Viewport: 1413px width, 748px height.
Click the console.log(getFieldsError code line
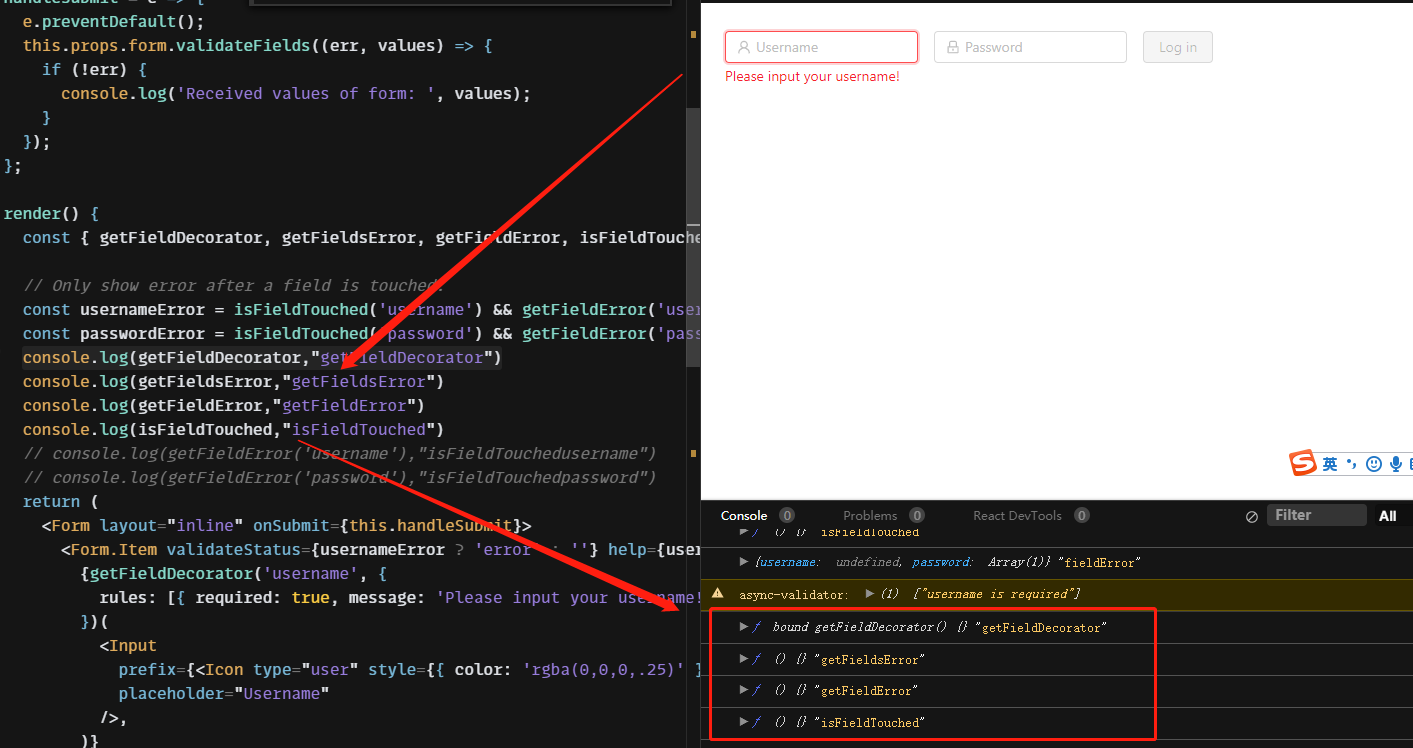233,381
